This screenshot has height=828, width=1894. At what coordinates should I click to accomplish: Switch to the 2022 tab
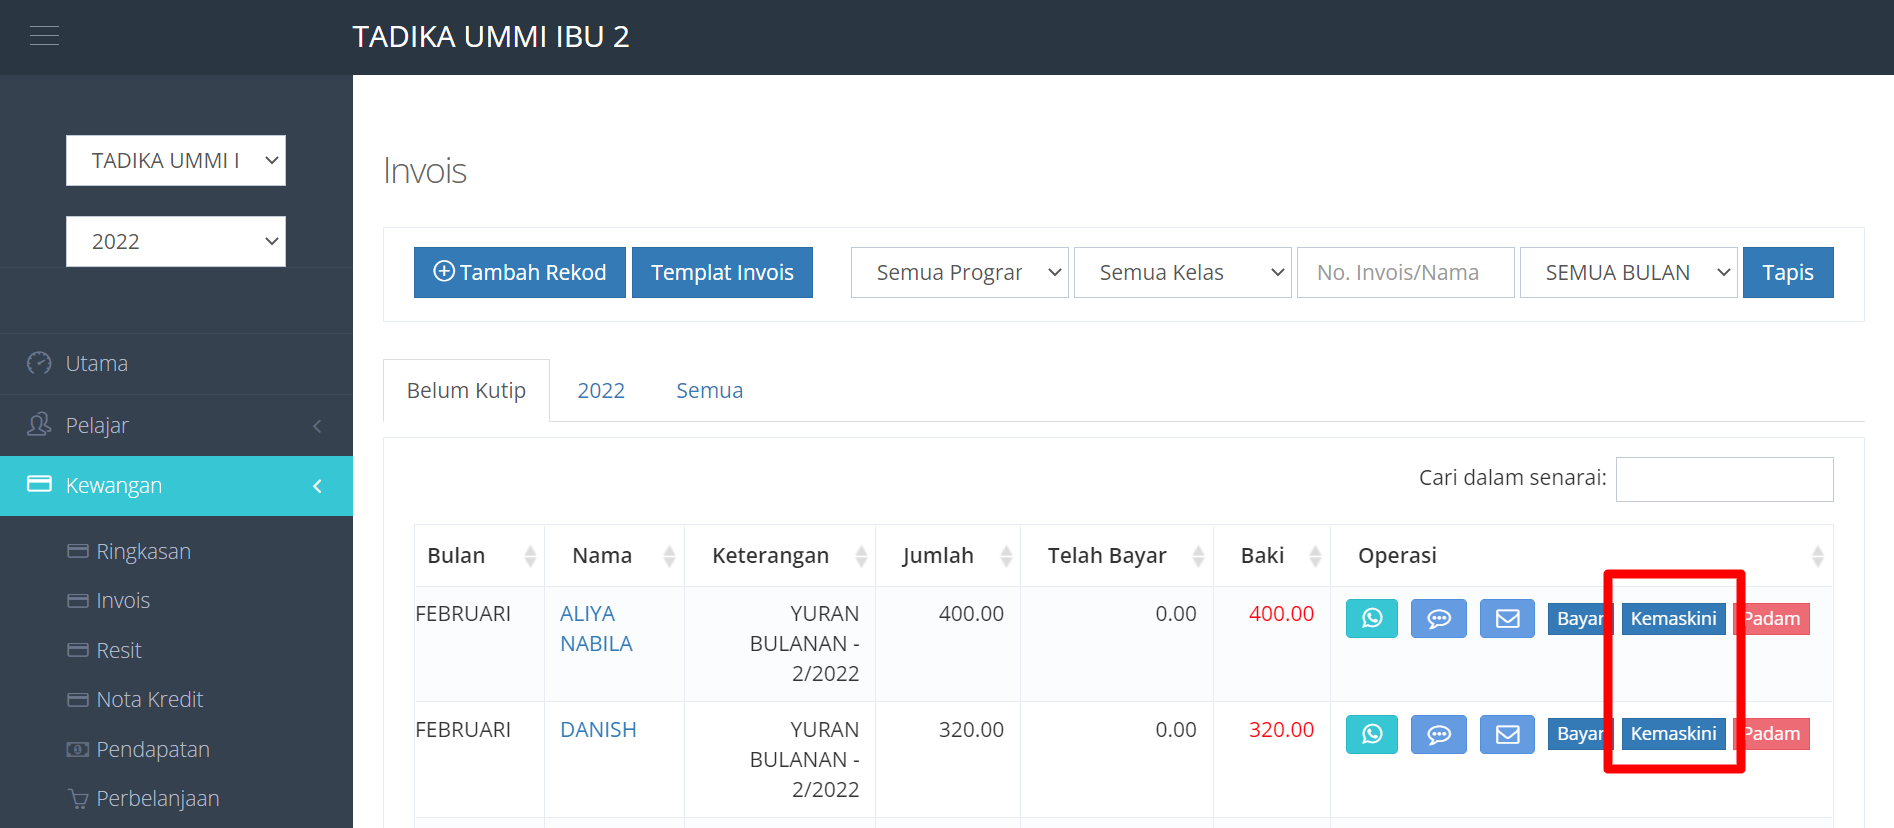pos(601,391)
